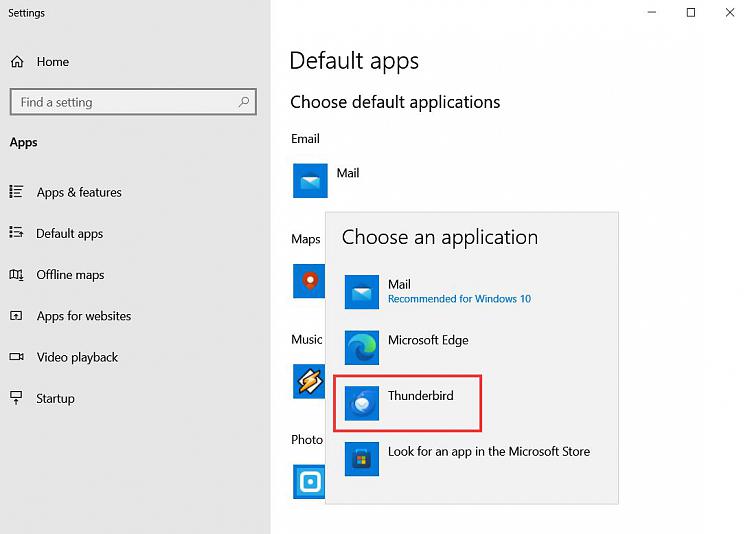Viewport: 750px width, 534px height.
Task: Click Choose default applications heading
Action: click(x=395, y=102)
